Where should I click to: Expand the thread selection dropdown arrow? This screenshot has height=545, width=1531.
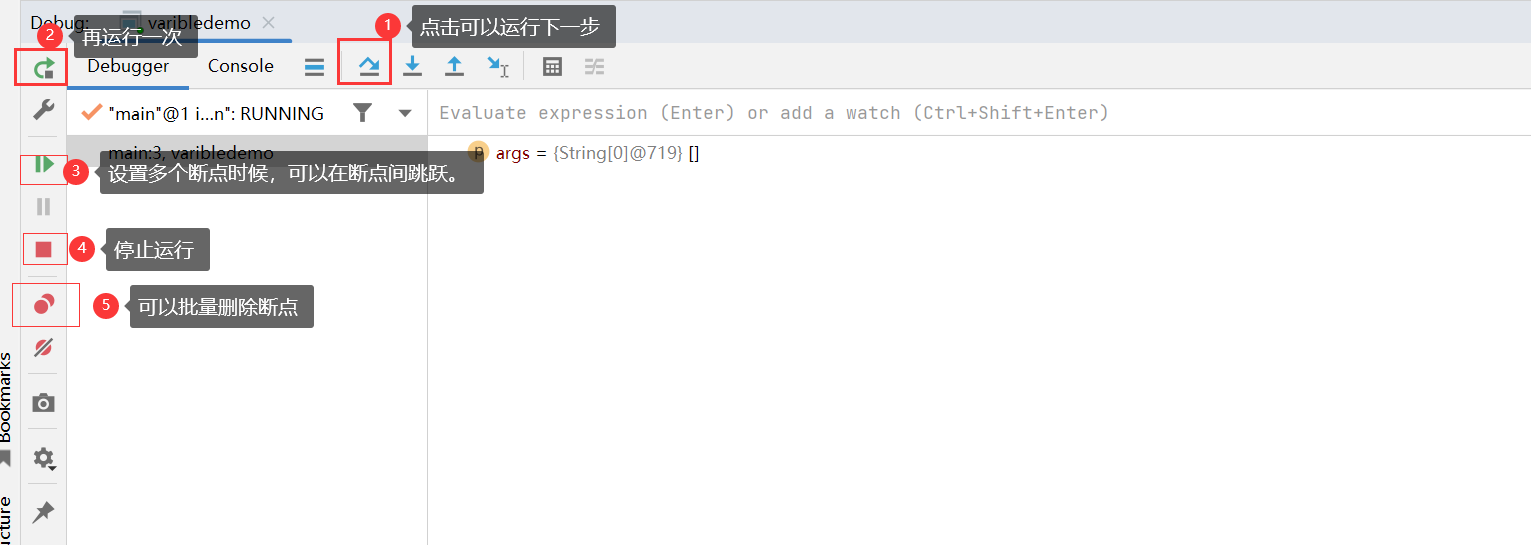[405, 113]
